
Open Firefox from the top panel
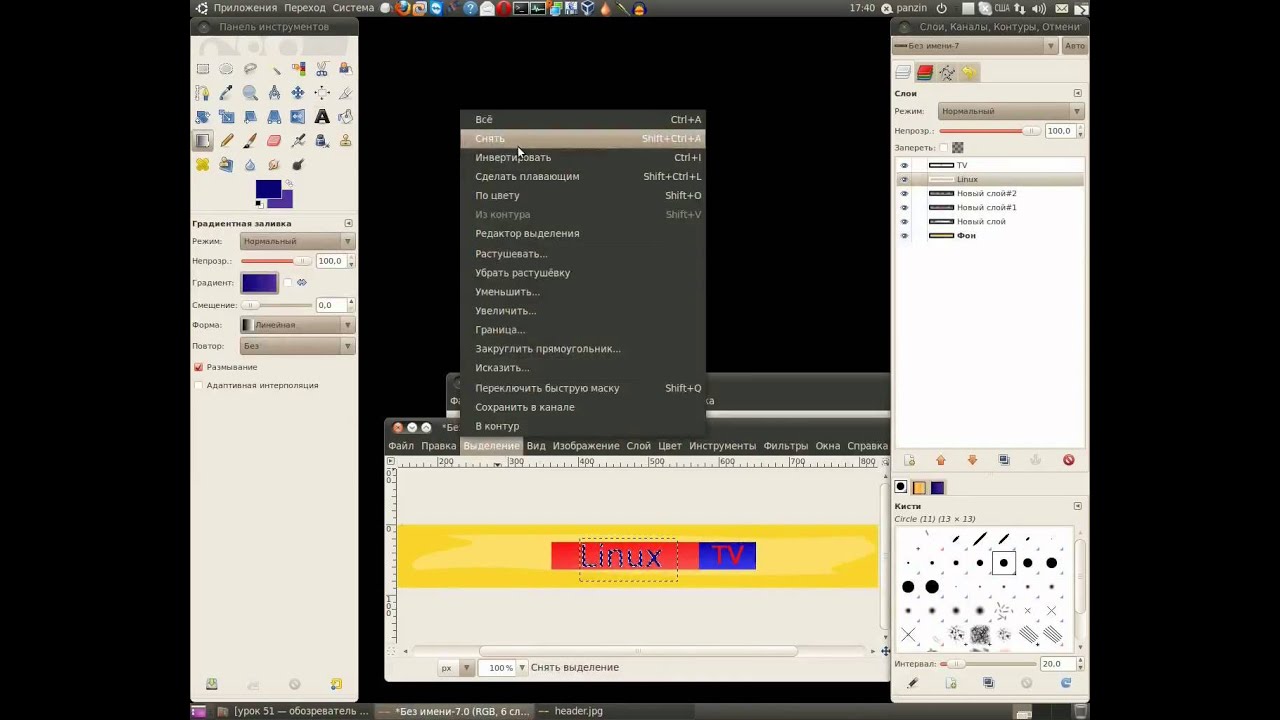coord(402,8)
